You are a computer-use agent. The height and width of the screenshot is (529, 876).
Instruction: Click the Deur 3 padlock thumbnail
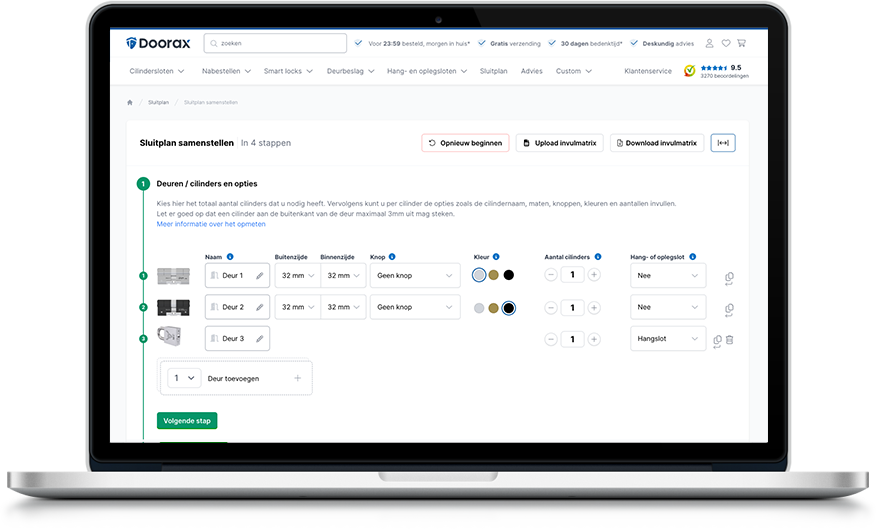click(169, 336)
